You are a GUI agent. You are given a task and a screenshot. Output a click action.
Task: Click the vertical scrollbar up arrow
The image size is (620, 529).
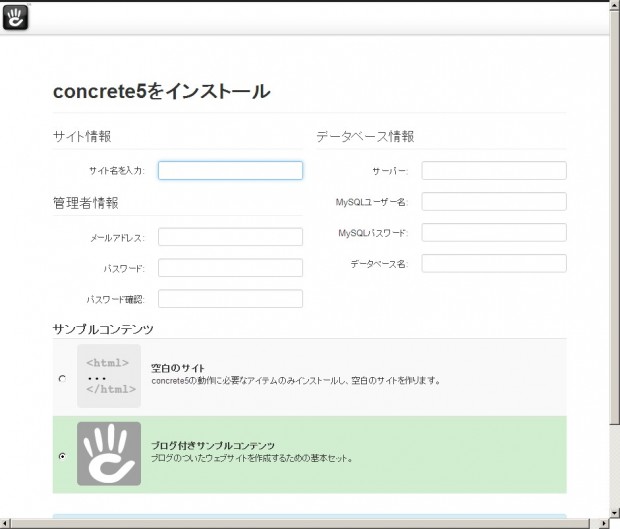coord(615,6)
